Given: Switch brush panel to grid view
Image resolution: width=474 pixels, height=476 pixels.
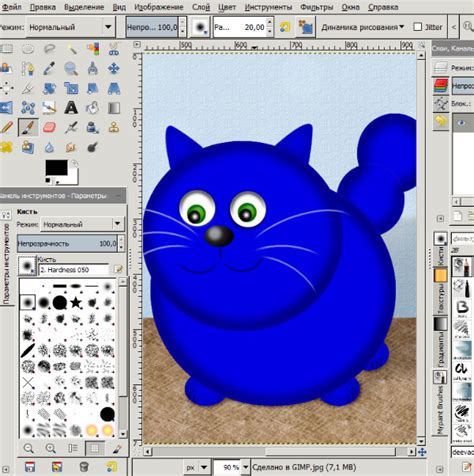Looking at the screenshot, I should click(95, 448).
